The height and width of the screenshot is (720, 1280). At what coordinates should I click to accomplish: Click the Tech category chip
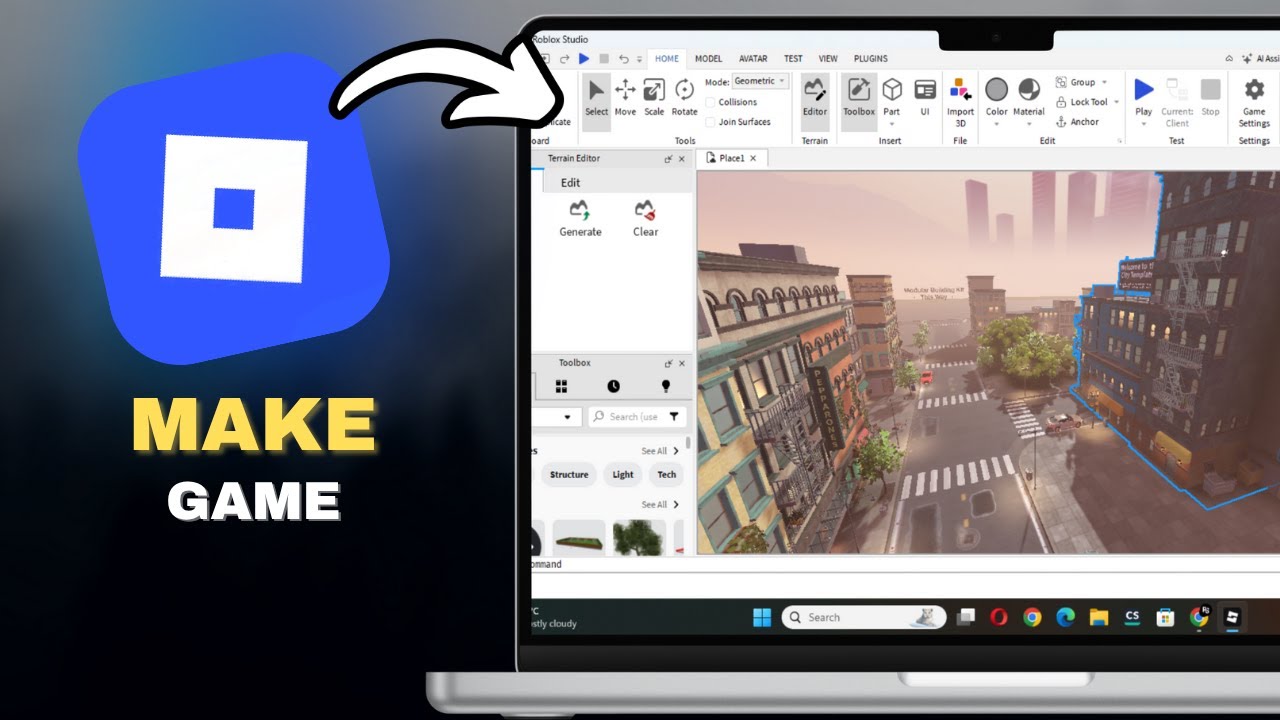tap(667, 475)
